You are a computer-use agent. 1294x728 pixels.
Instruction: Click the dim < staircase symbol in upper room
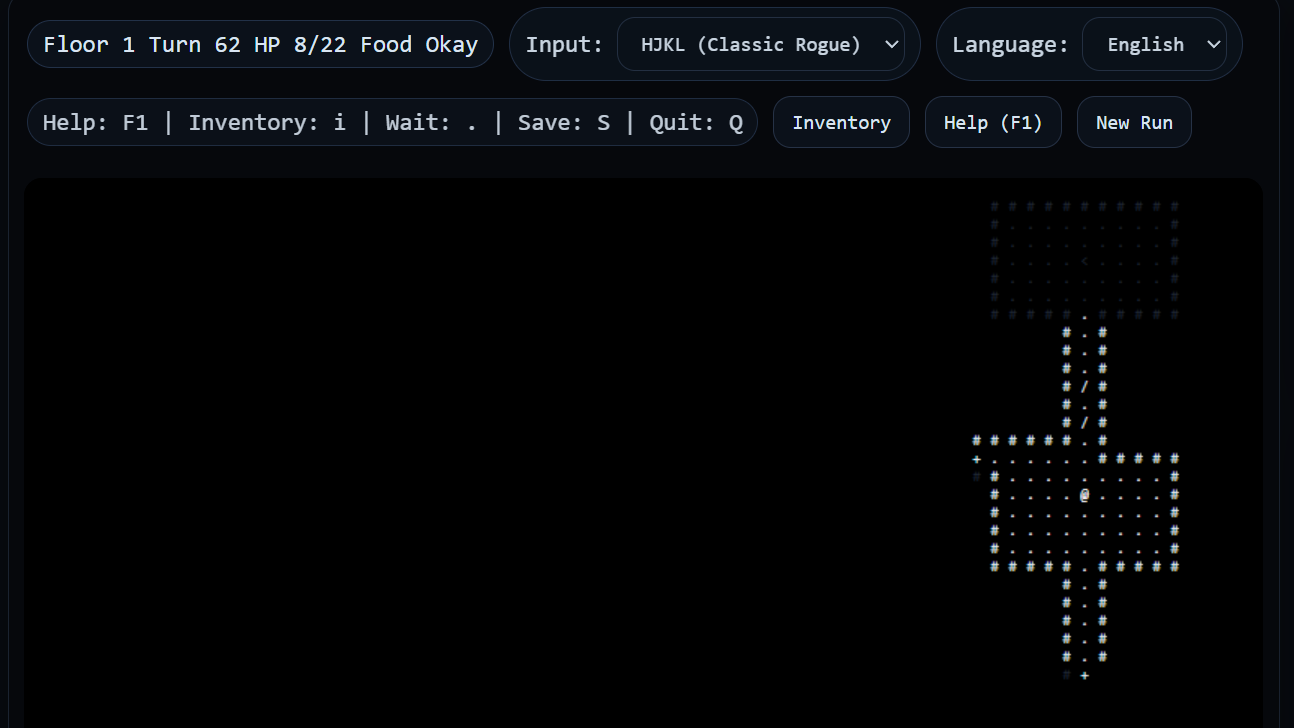pyautogui.click(x=1084, y=261)
